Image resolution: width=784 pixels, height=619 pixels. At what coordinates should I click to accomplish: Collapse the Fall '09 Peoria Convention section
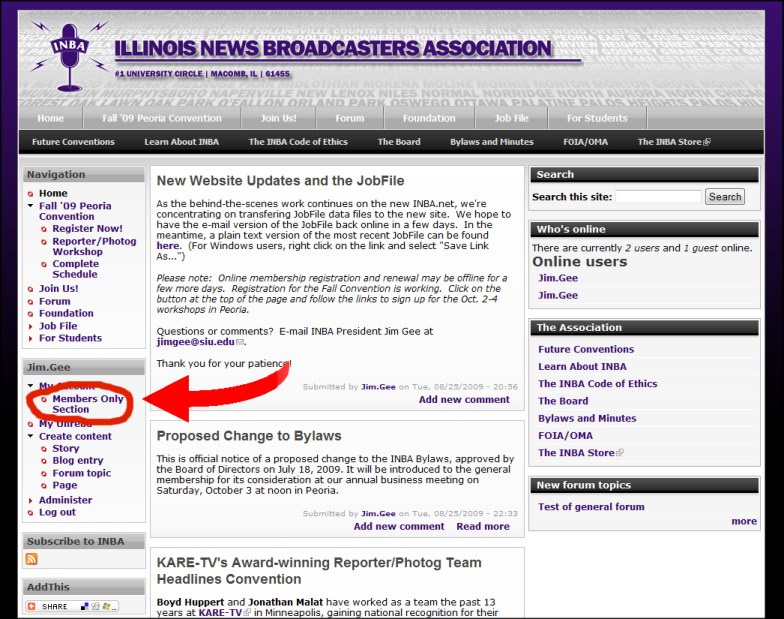pyautogui.click(x=31, y=206)
